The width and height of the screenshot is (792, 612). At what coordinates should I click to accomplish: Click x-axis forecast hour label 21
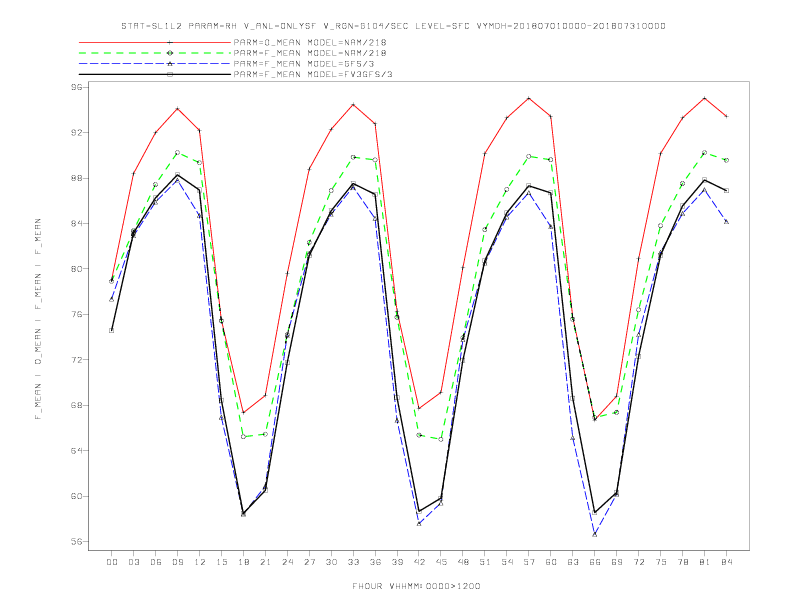[265, 562]
